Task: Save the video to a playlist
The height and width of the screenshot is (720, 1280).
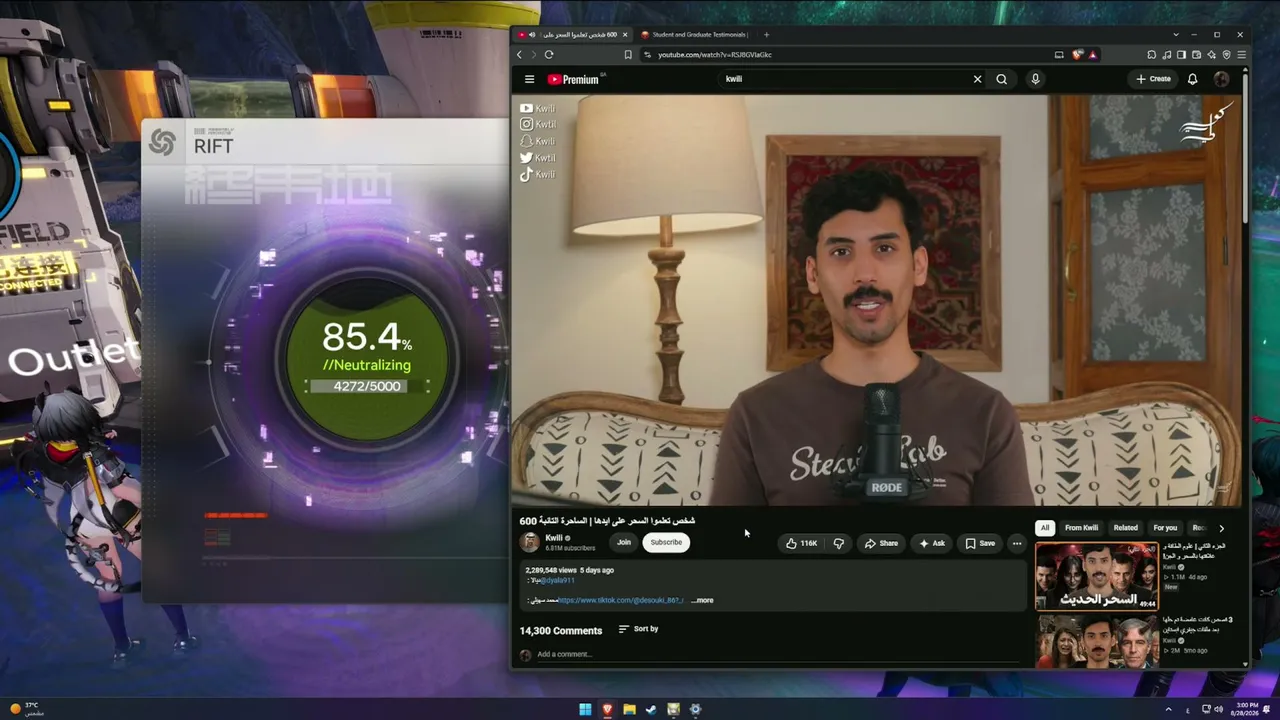Action: (x=980, y=543)
